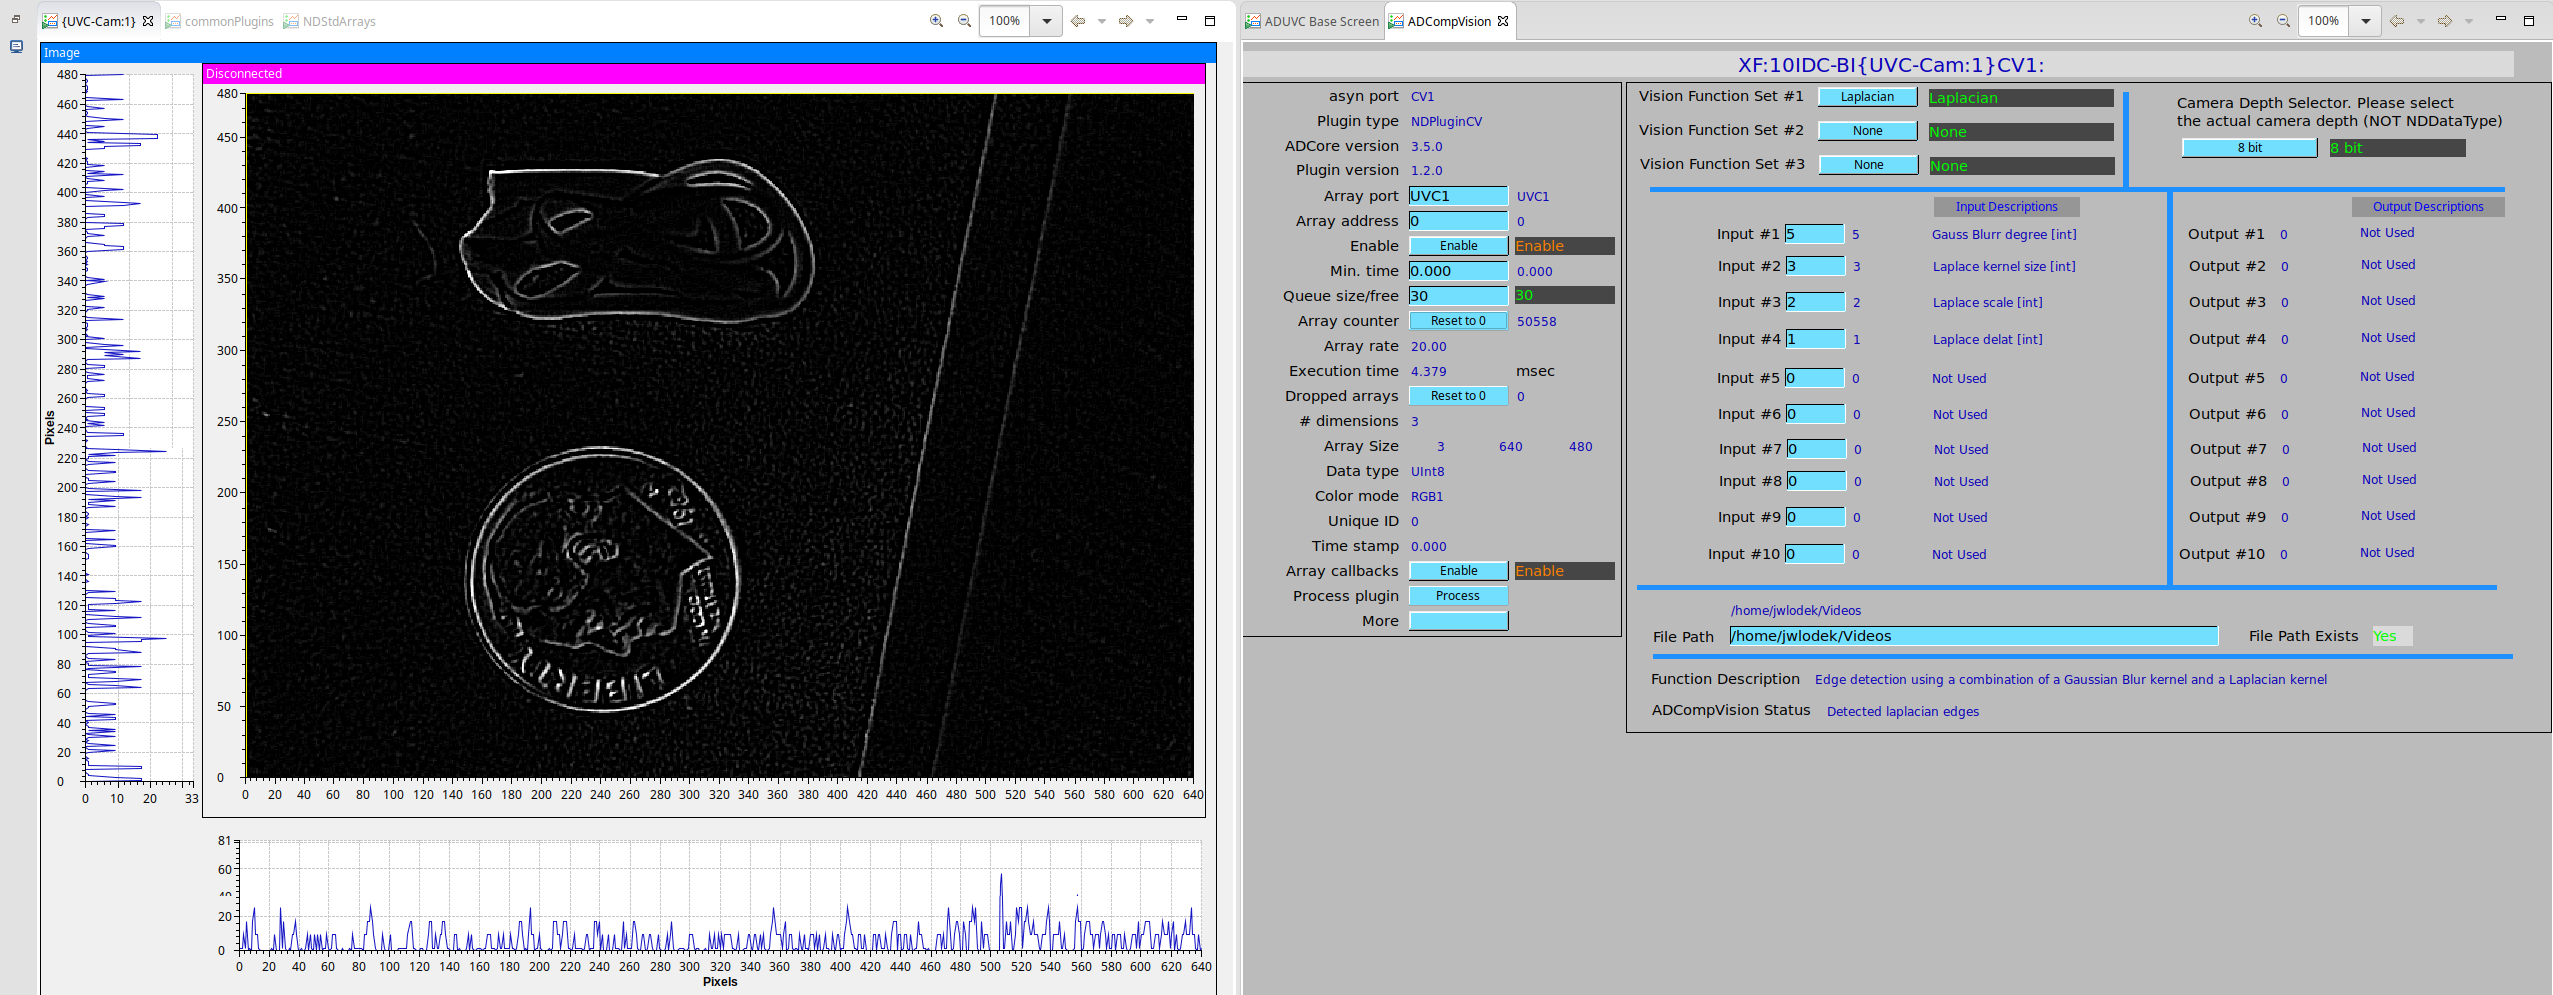
Task: Open Vision Function Set #2 None menu
Action: (1867, 131)
